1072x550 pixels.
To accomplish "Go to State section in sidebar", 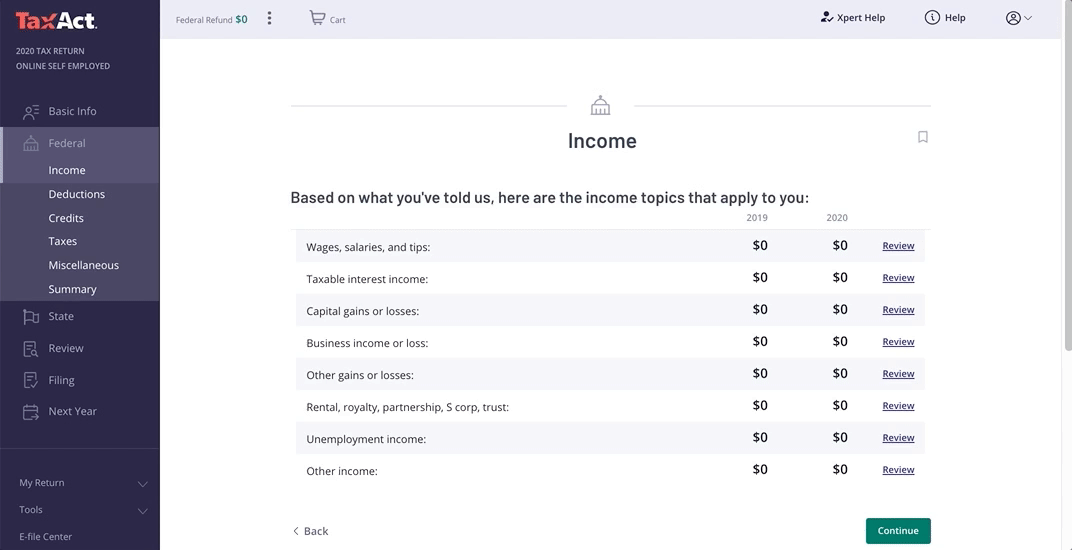I will click(61, 316).
